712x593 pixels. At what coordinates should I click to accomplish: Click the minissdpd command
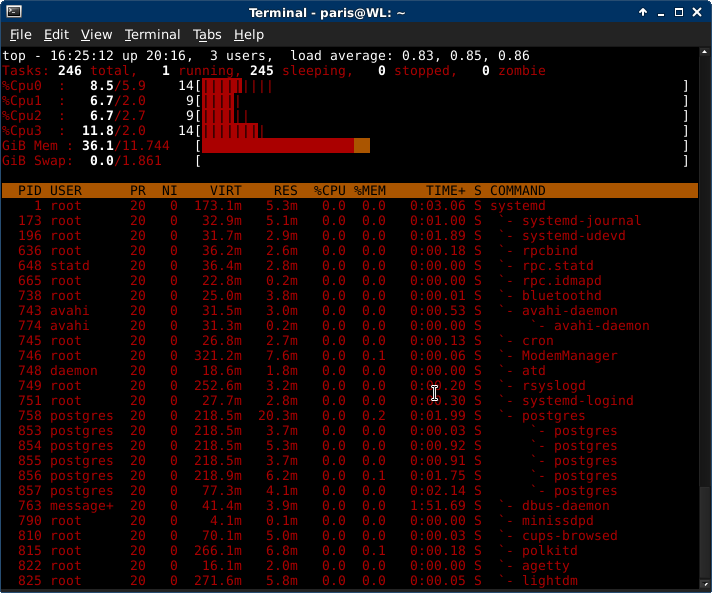click(558, 520)
